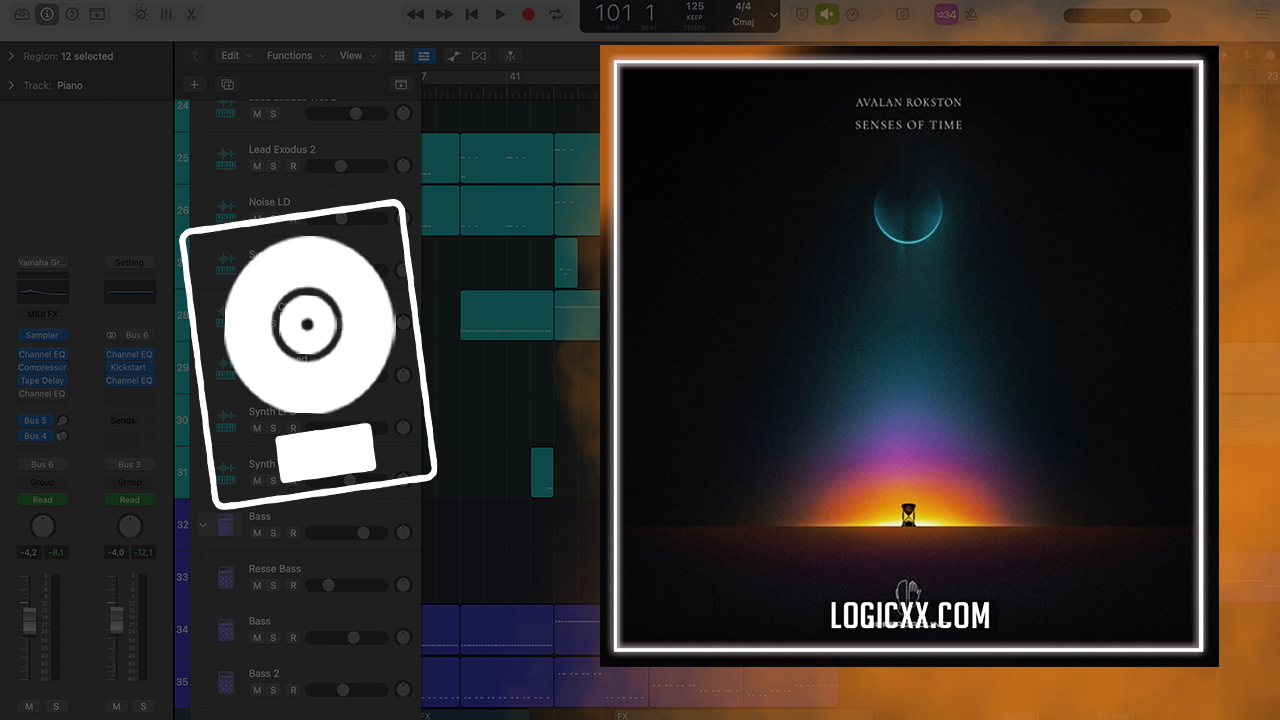Open the Tape Delay plugin slot
1280x720 pixels.
tap(42, 381)
